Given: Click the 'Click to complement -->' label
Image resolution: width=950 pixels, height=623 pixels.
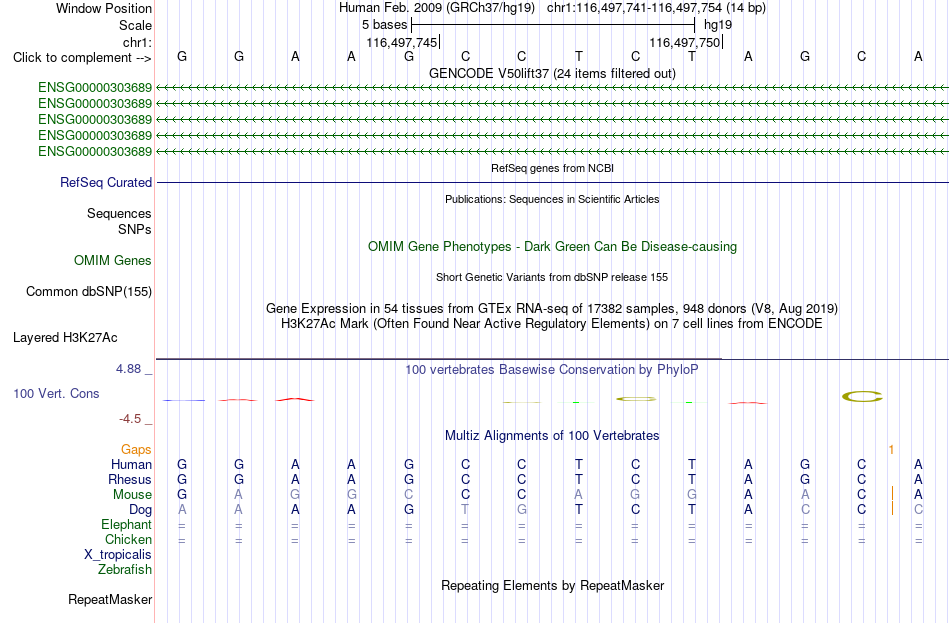Looking at the screenshot, I should (82, 58).
